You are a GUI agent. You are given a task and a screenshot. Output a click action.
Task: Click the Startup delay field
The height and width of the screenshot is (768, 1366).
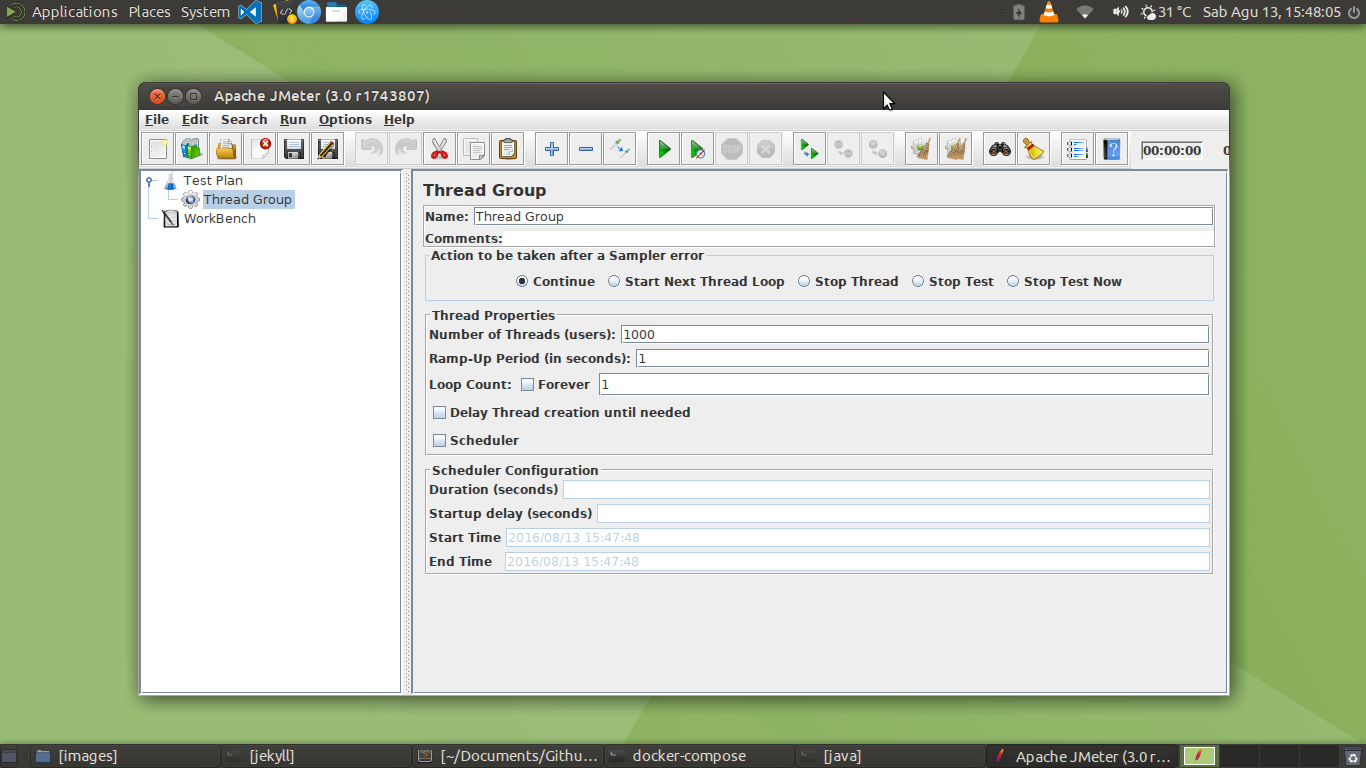[903, 514]
